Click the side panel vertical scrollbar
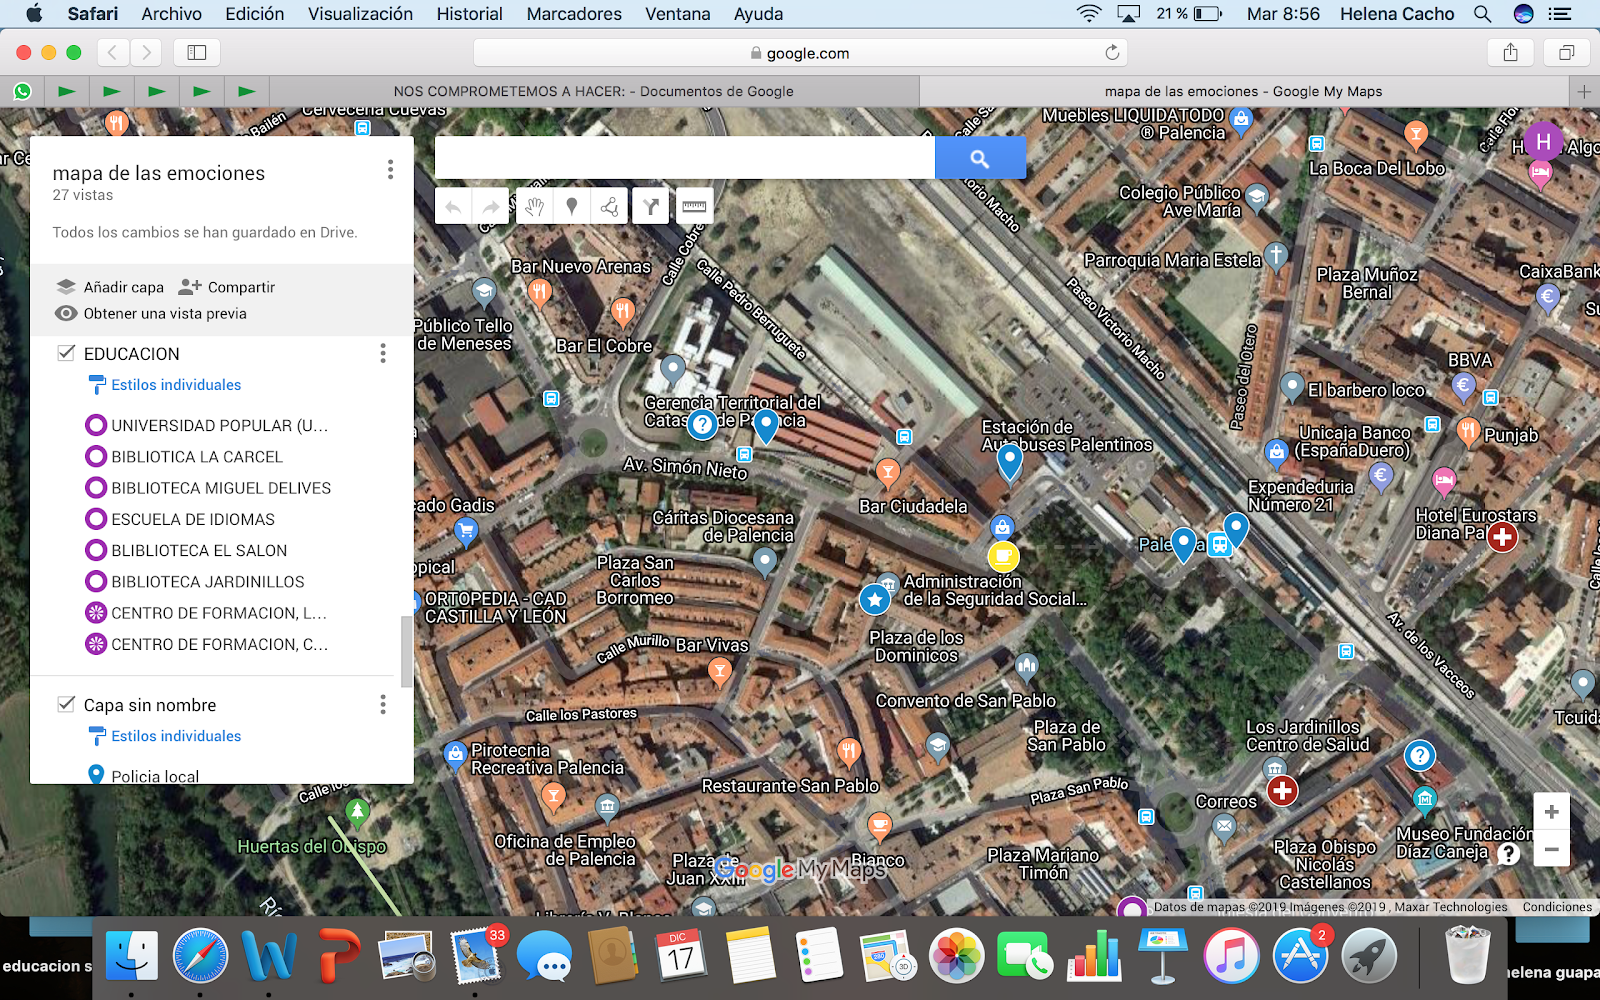The image size is (1600, 1000). [406, 652]
